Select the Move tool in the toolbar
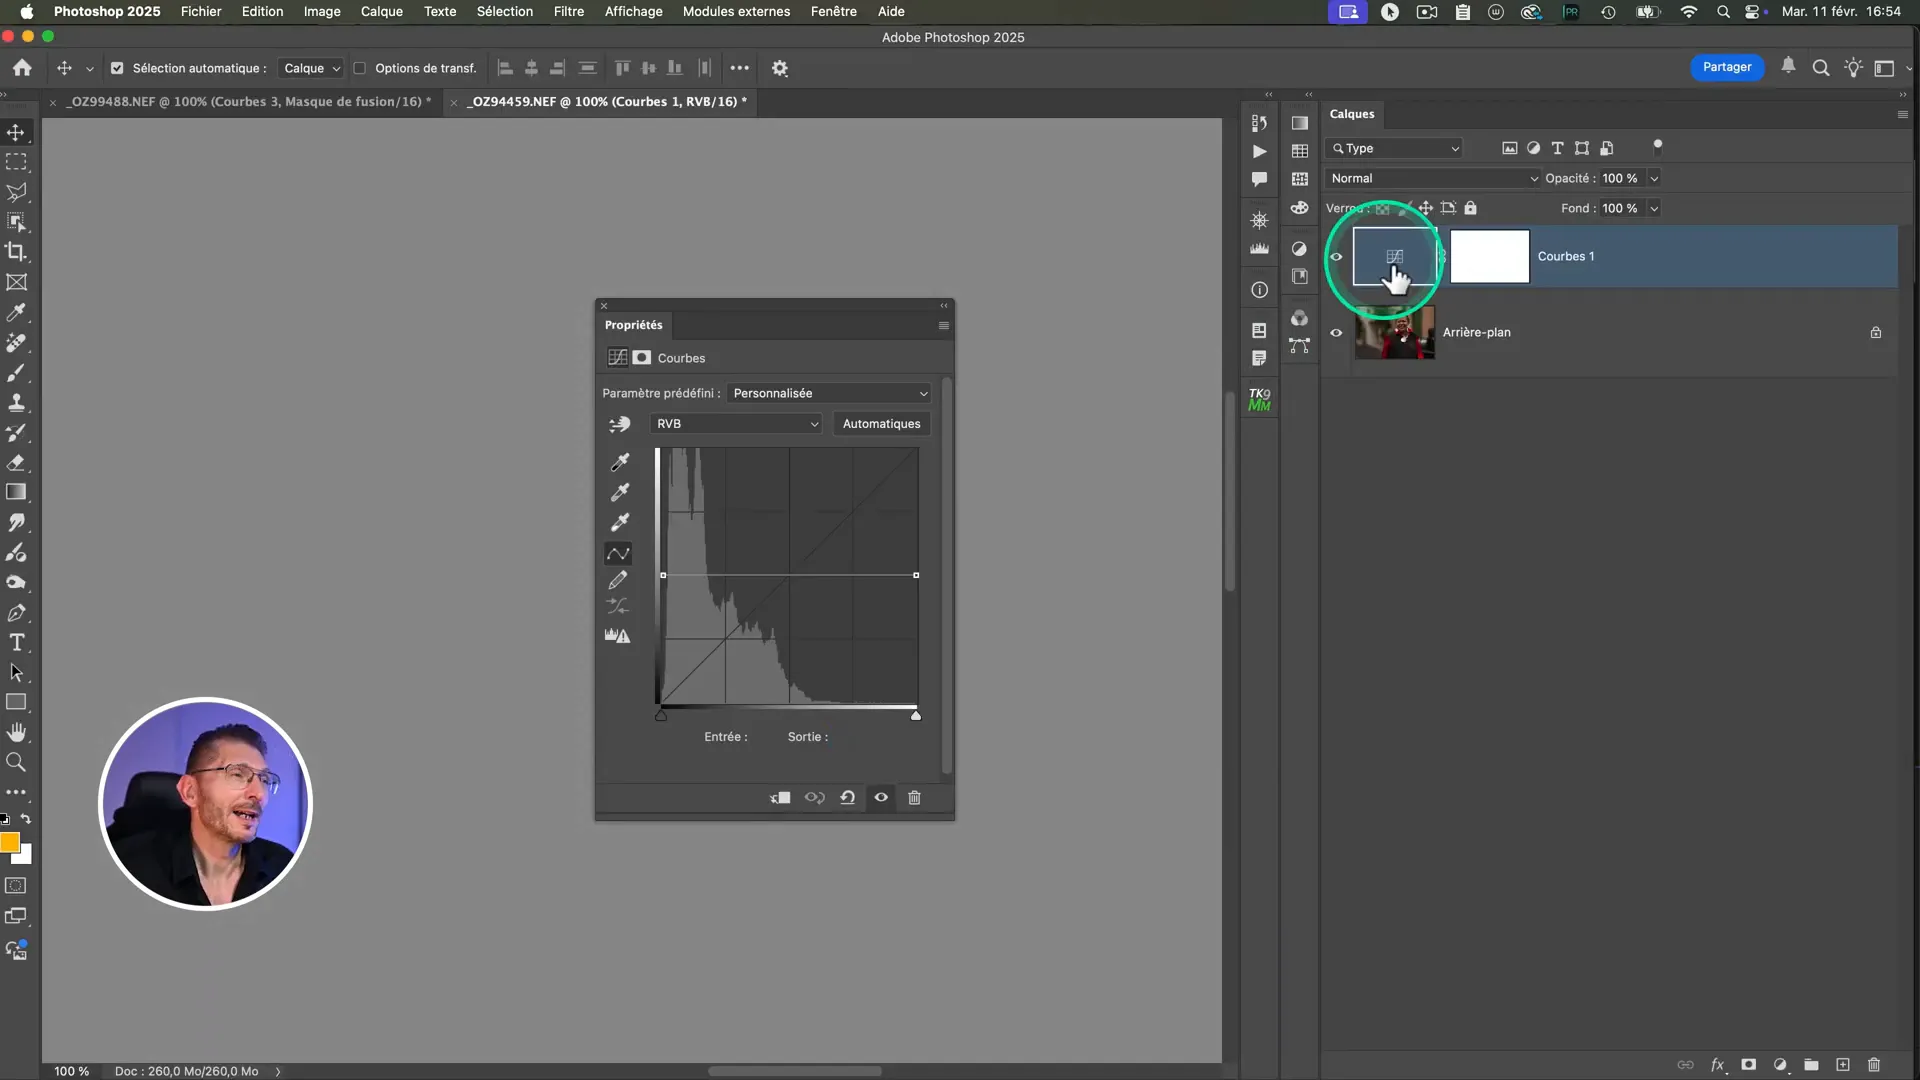This screenshot has height=1080, width=1920. tap(16, 132)
